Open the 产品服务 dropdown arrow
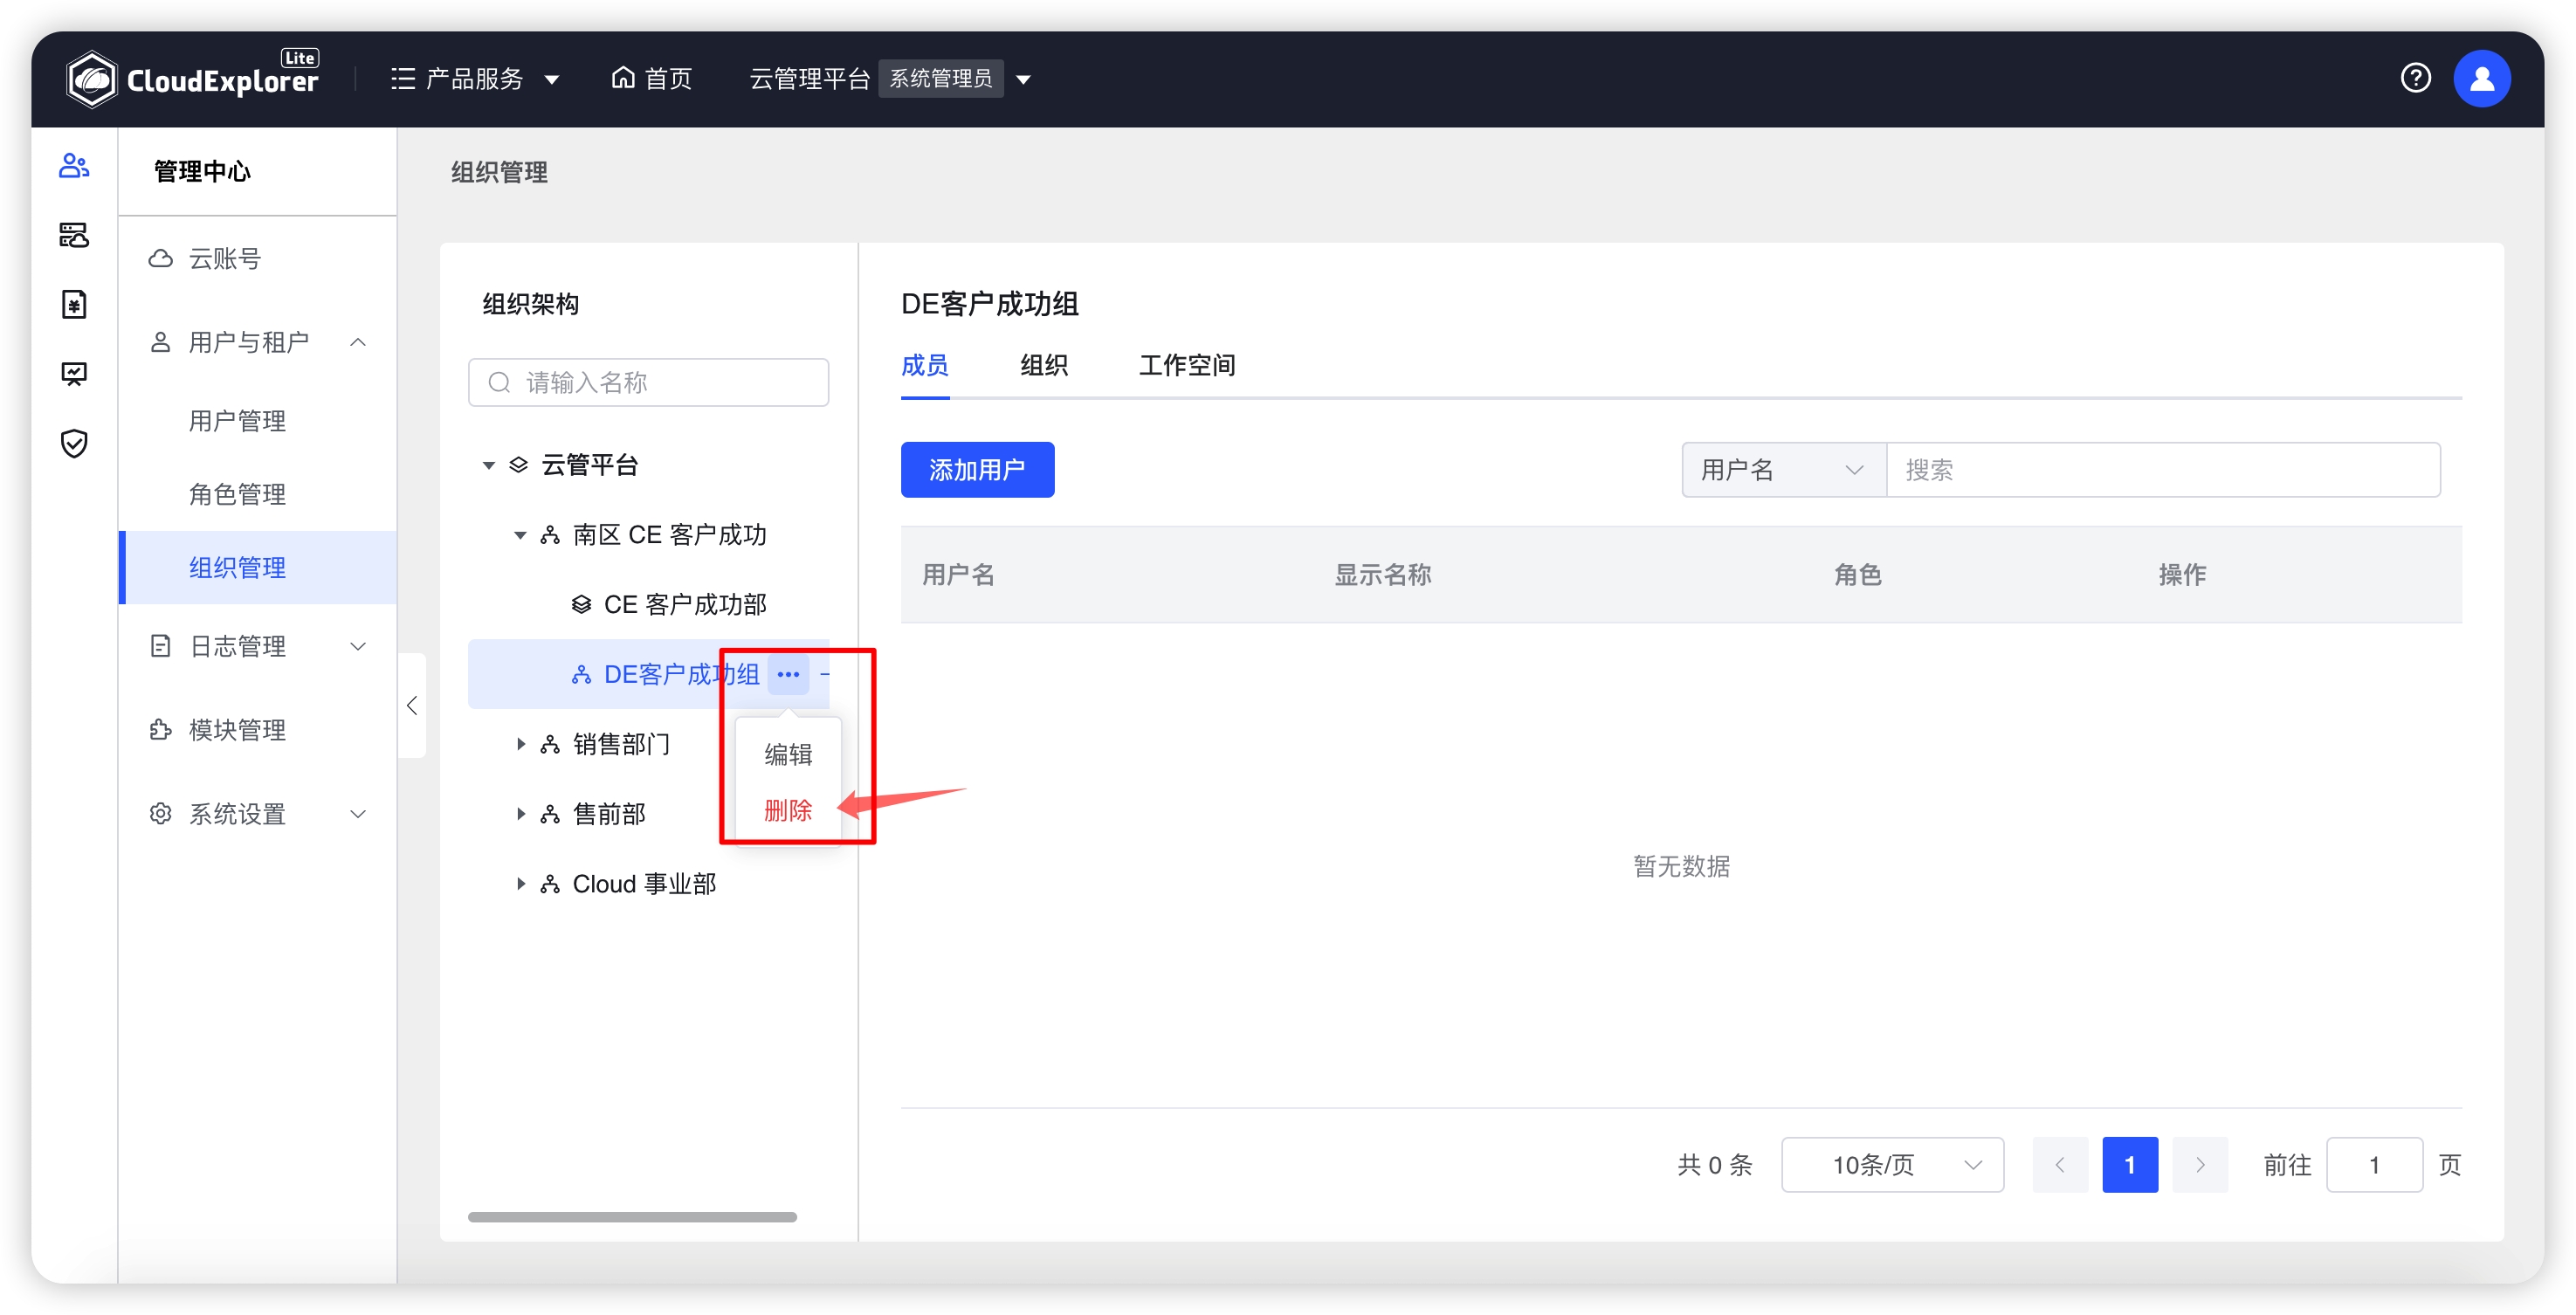Screen dimensions: 2576x1315 552,79
